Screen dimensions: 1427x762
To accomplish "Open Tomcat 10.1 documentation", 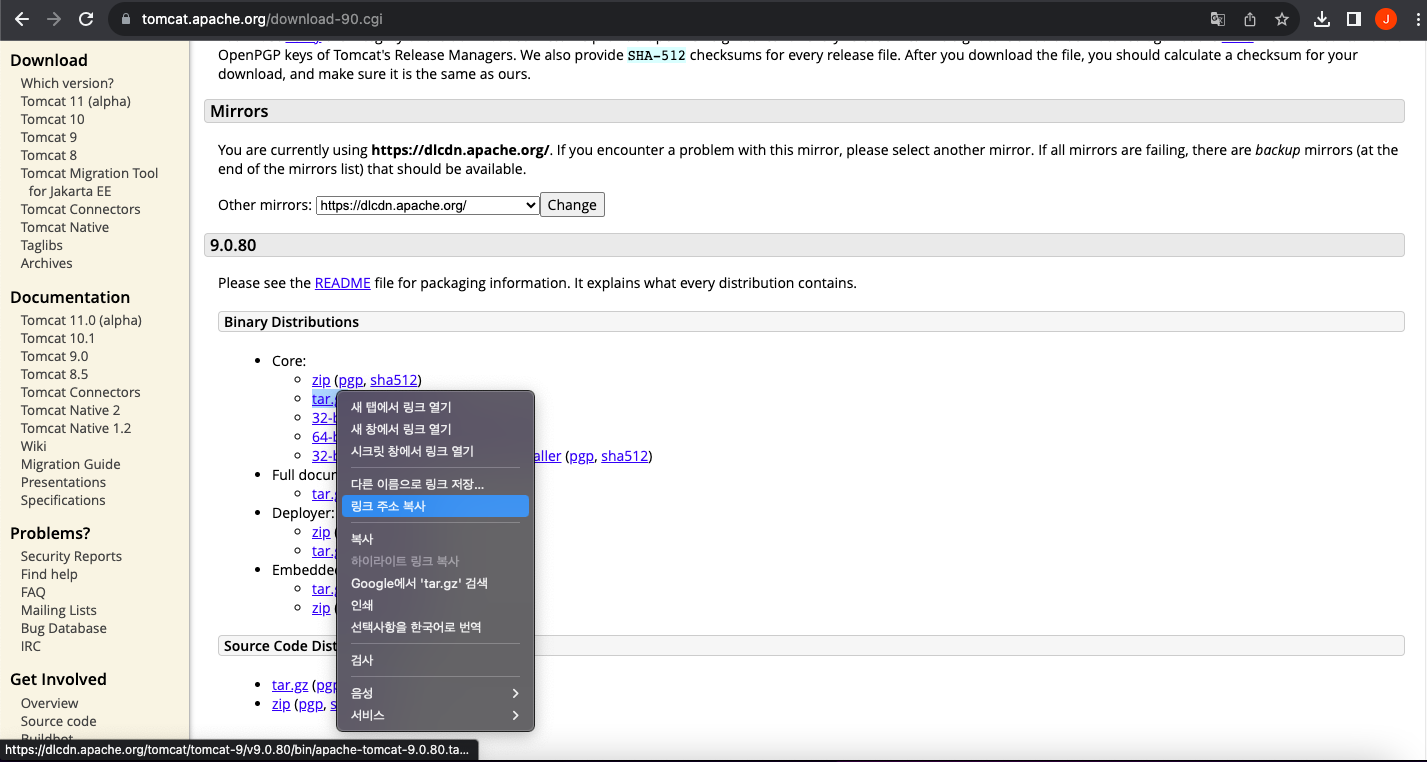I will pyautogui.click(x=58, y=338).
